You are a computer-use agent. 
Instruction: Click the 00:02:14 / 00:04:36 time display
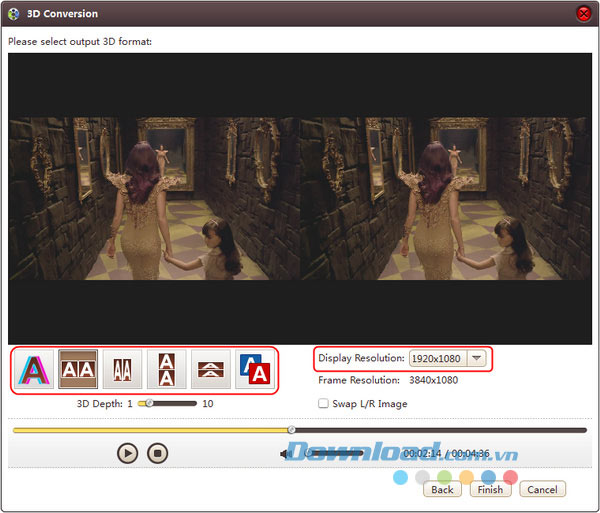coord(446,454)
